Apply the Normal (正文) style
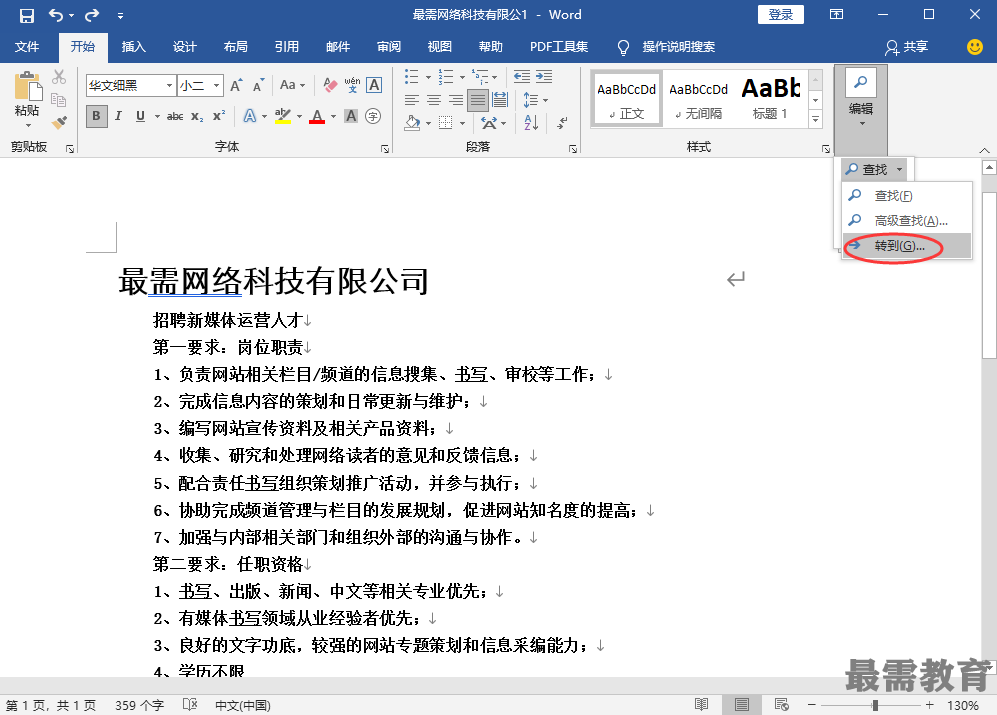Image resolution: width=997 pixels, height=715 pixels. point(626,100)
